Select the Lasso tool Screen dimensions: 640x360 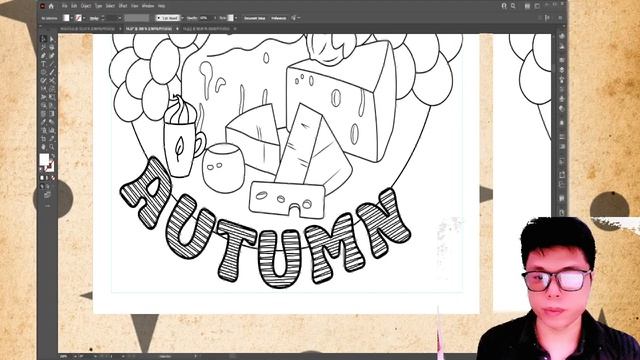(x=52, y=47)
